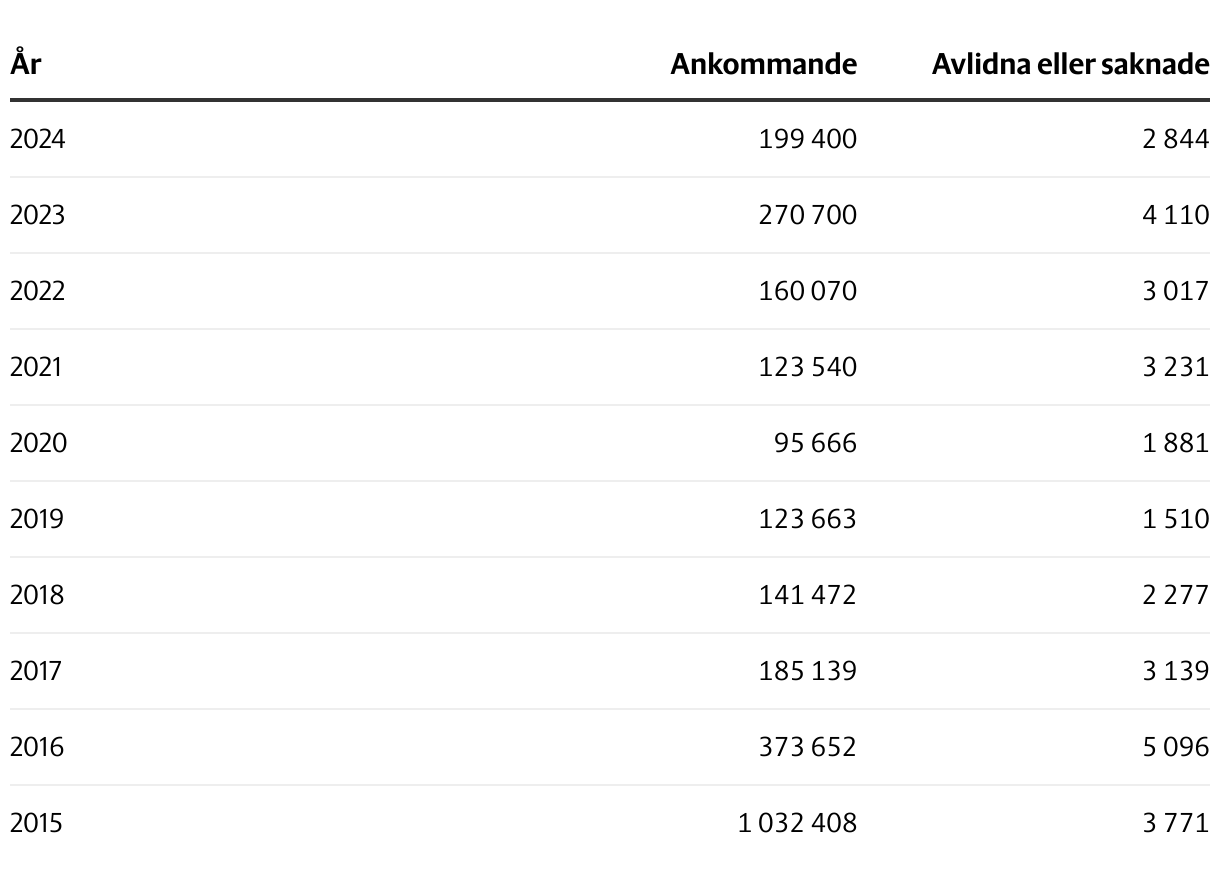This screenshot has width=1220, height=870.
Task: Click arrivals value 95 666
Action: pyautogui.click(x=815, y=443)
